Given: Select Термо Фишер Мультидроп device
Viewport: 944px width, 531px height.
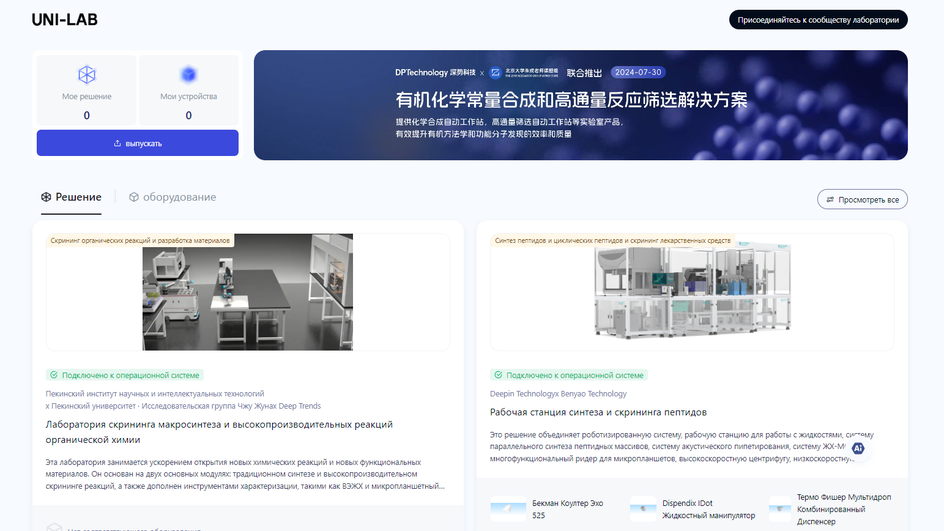Looking at the screenshot, I should coord(831,509).
